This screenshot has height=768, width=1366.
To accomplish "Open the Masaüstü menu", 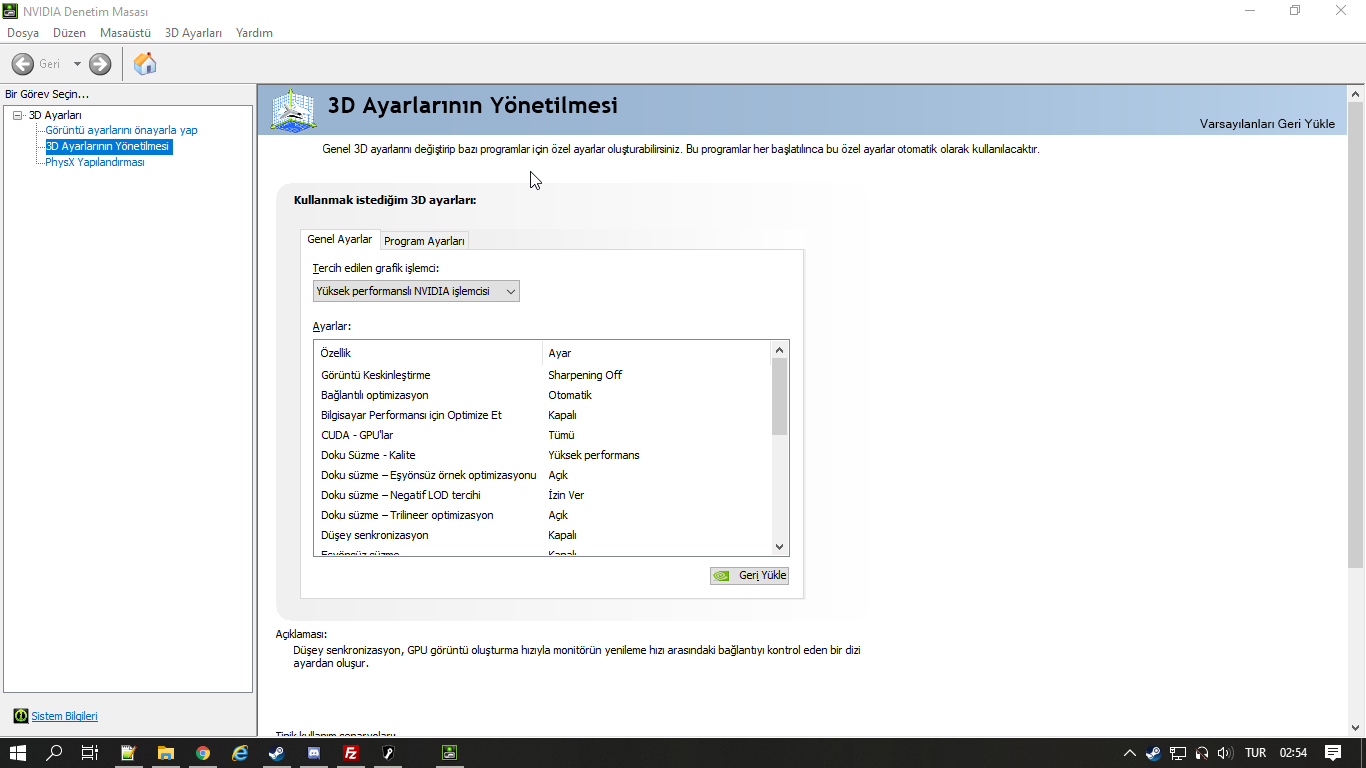I will pos(125,33).
